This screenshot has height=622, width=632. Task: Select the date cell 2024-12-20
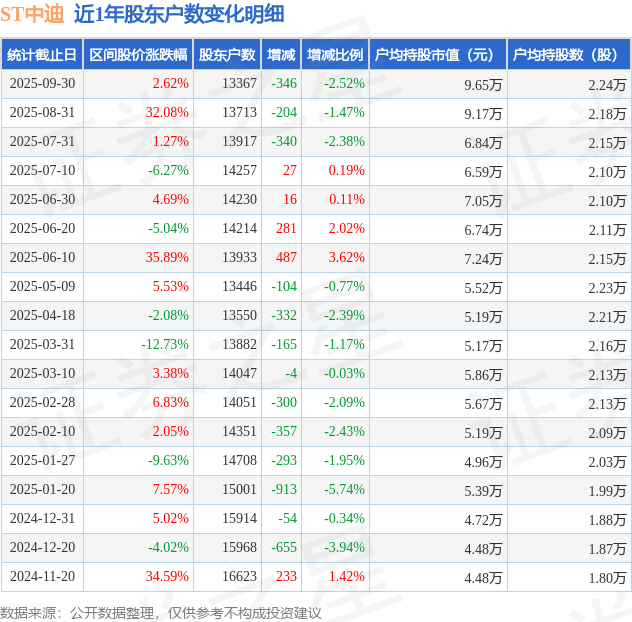42,547
